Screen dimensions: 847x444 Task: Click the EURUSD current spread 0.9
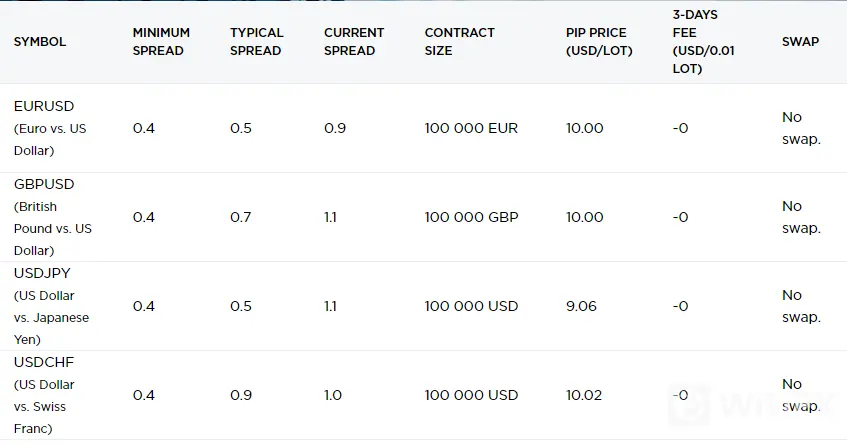(x=335, y=128)
